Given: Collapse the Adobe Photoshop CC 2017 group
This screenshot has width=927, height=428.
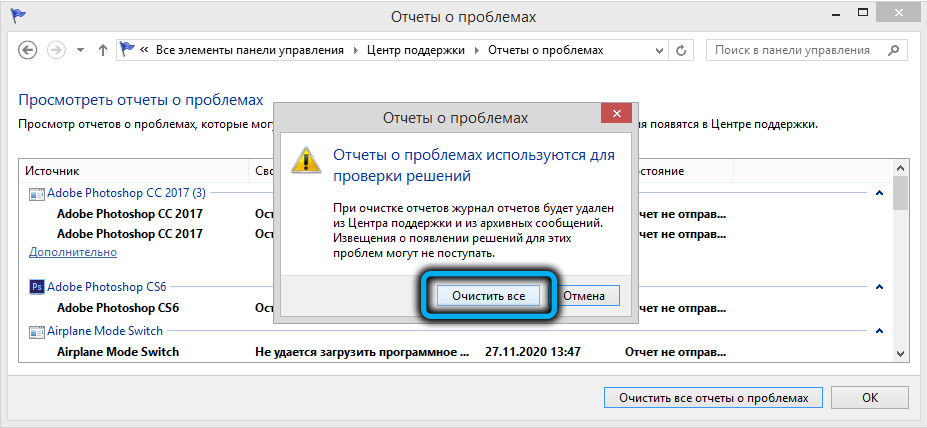Looking at the screenshot, I should pos(879,193).
